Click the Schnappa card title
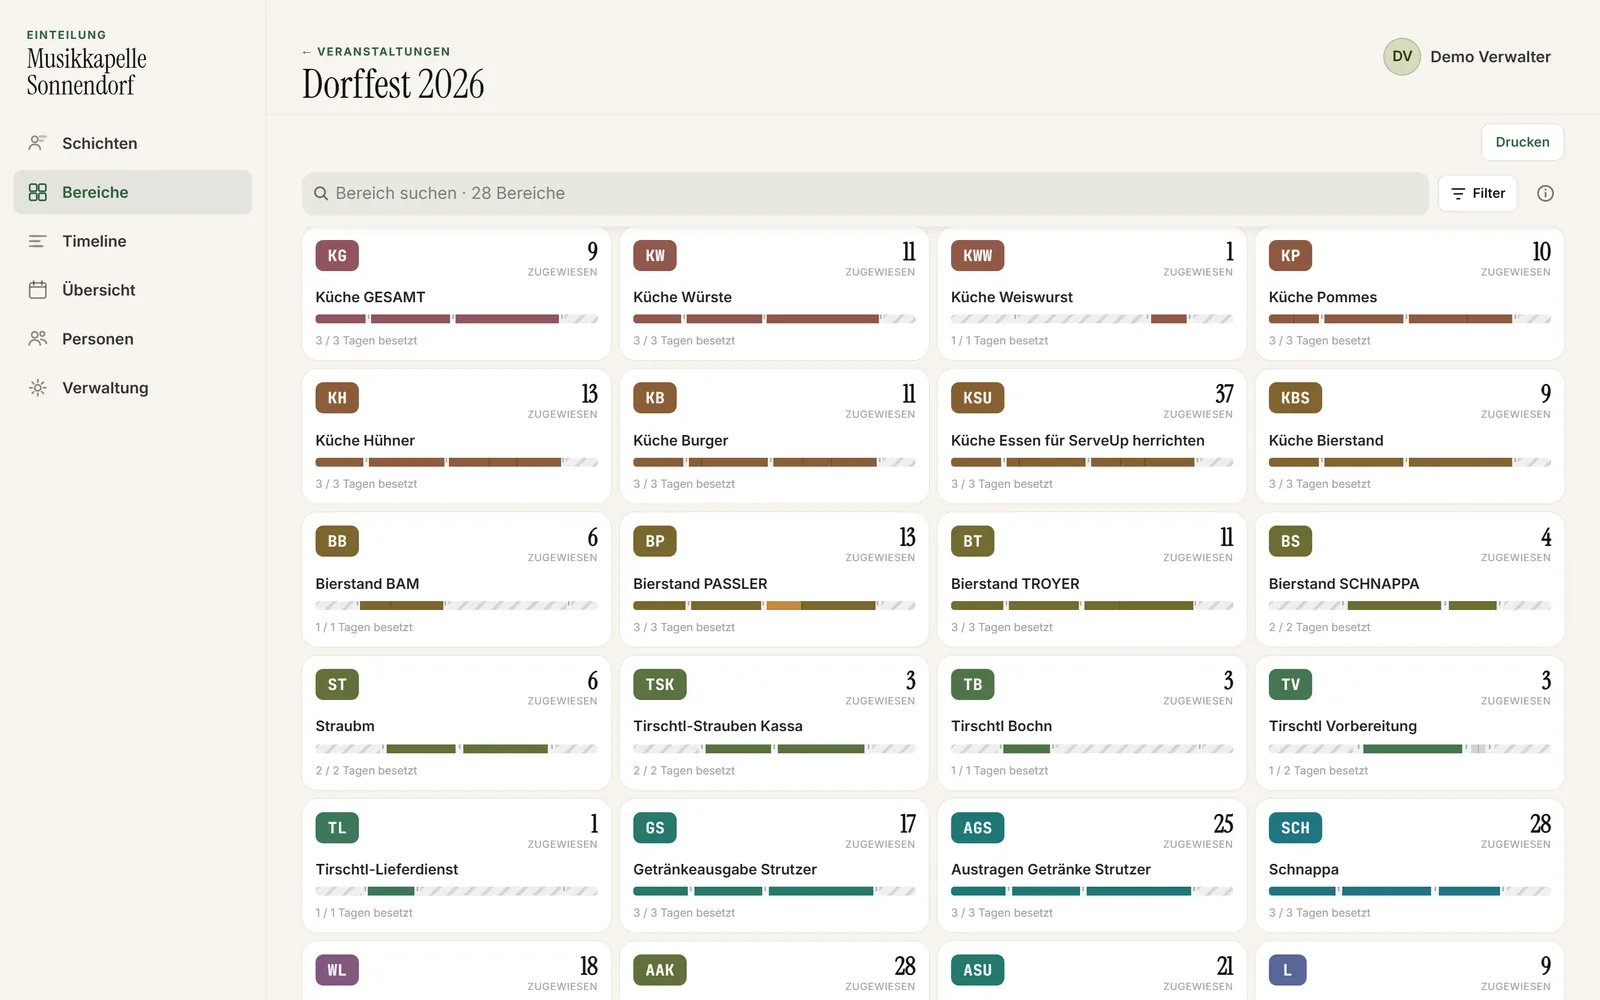The height and width of the screenshot is (1000, 1600). 1303,869
